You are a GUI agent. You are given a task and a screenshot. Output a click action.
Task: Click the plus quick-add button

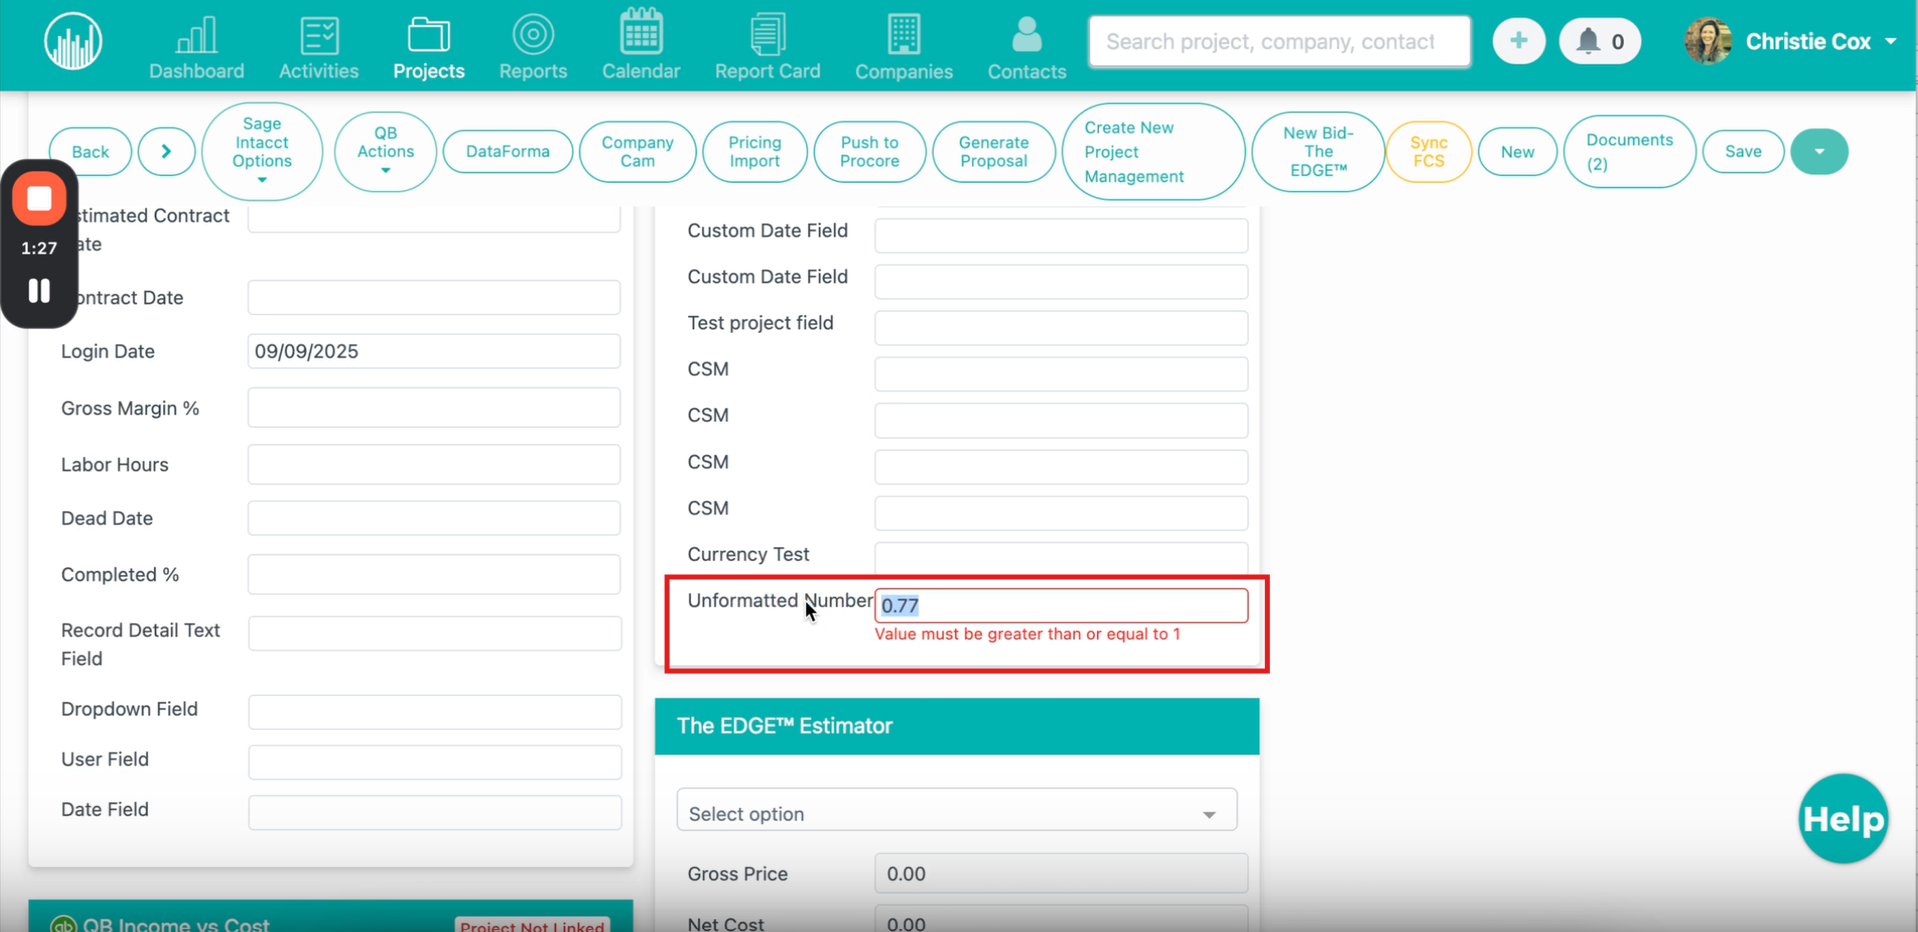click(x=1518, y=42)
